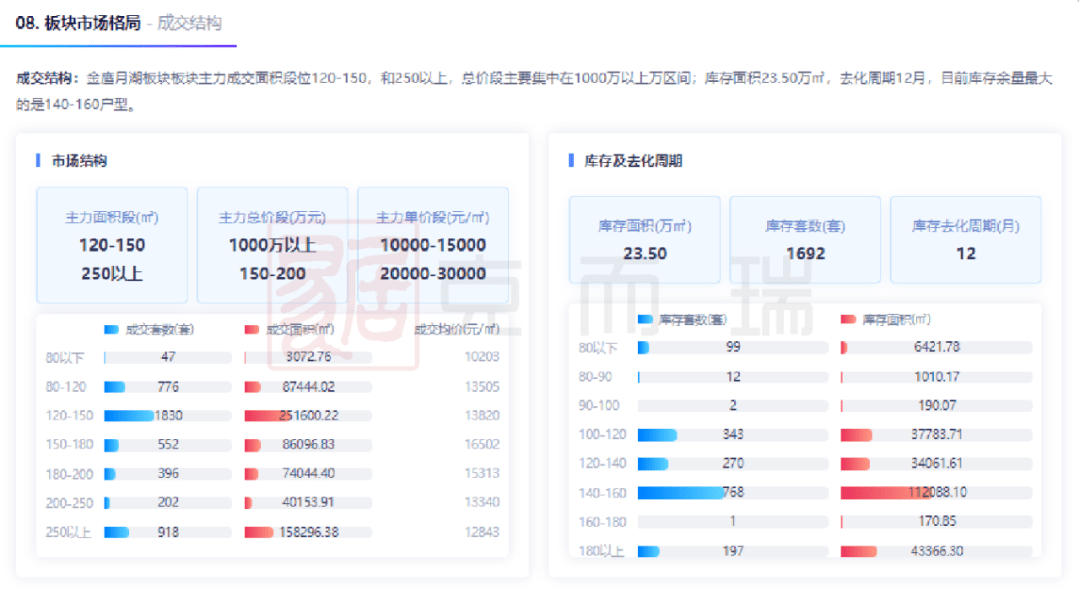This screenshot has width=1080, height=591.
Task: Click the 主力总价段(万元) summary card
Action: pos(272,245)
